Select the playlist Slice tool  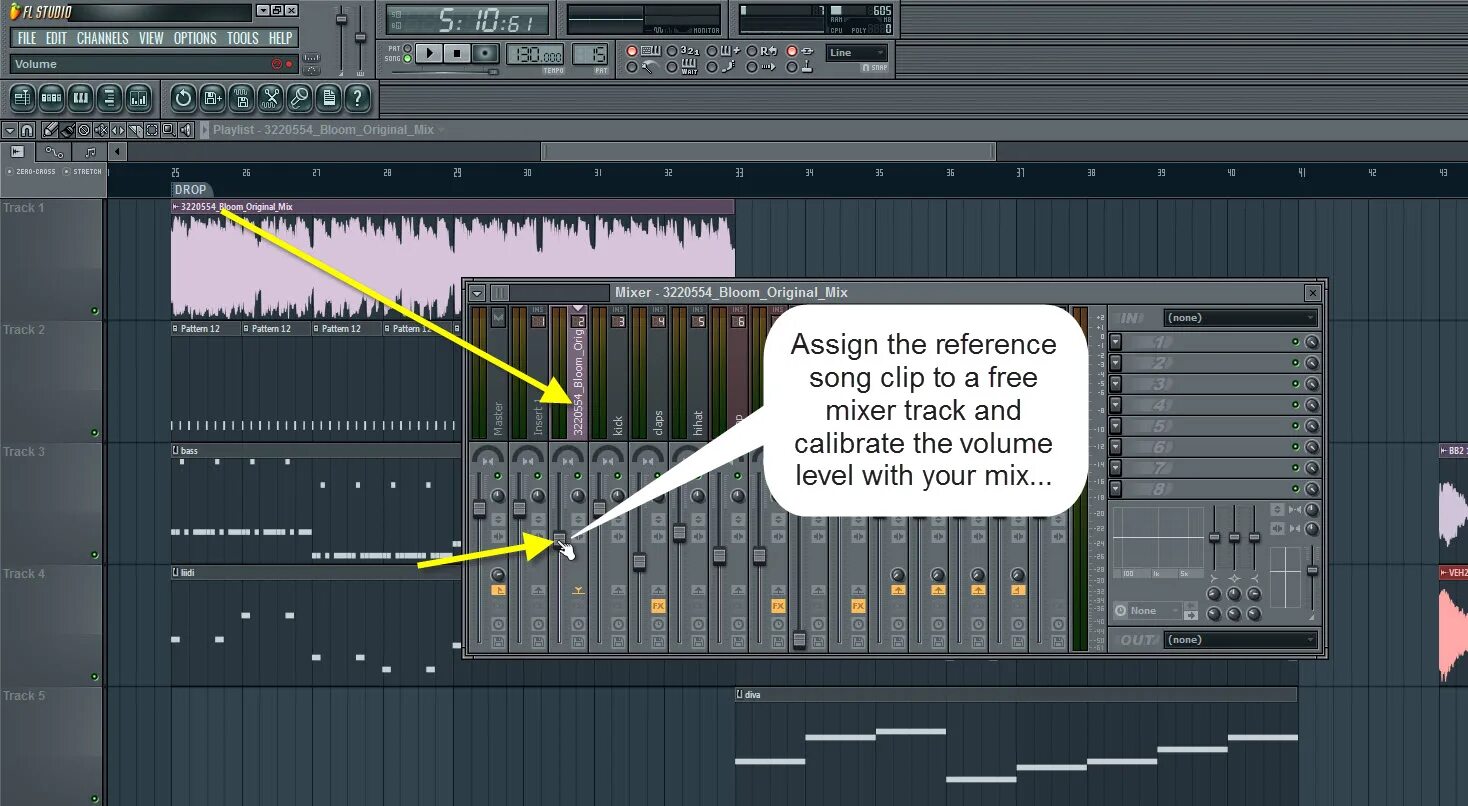pyautogui.click(x=135, y=130)
